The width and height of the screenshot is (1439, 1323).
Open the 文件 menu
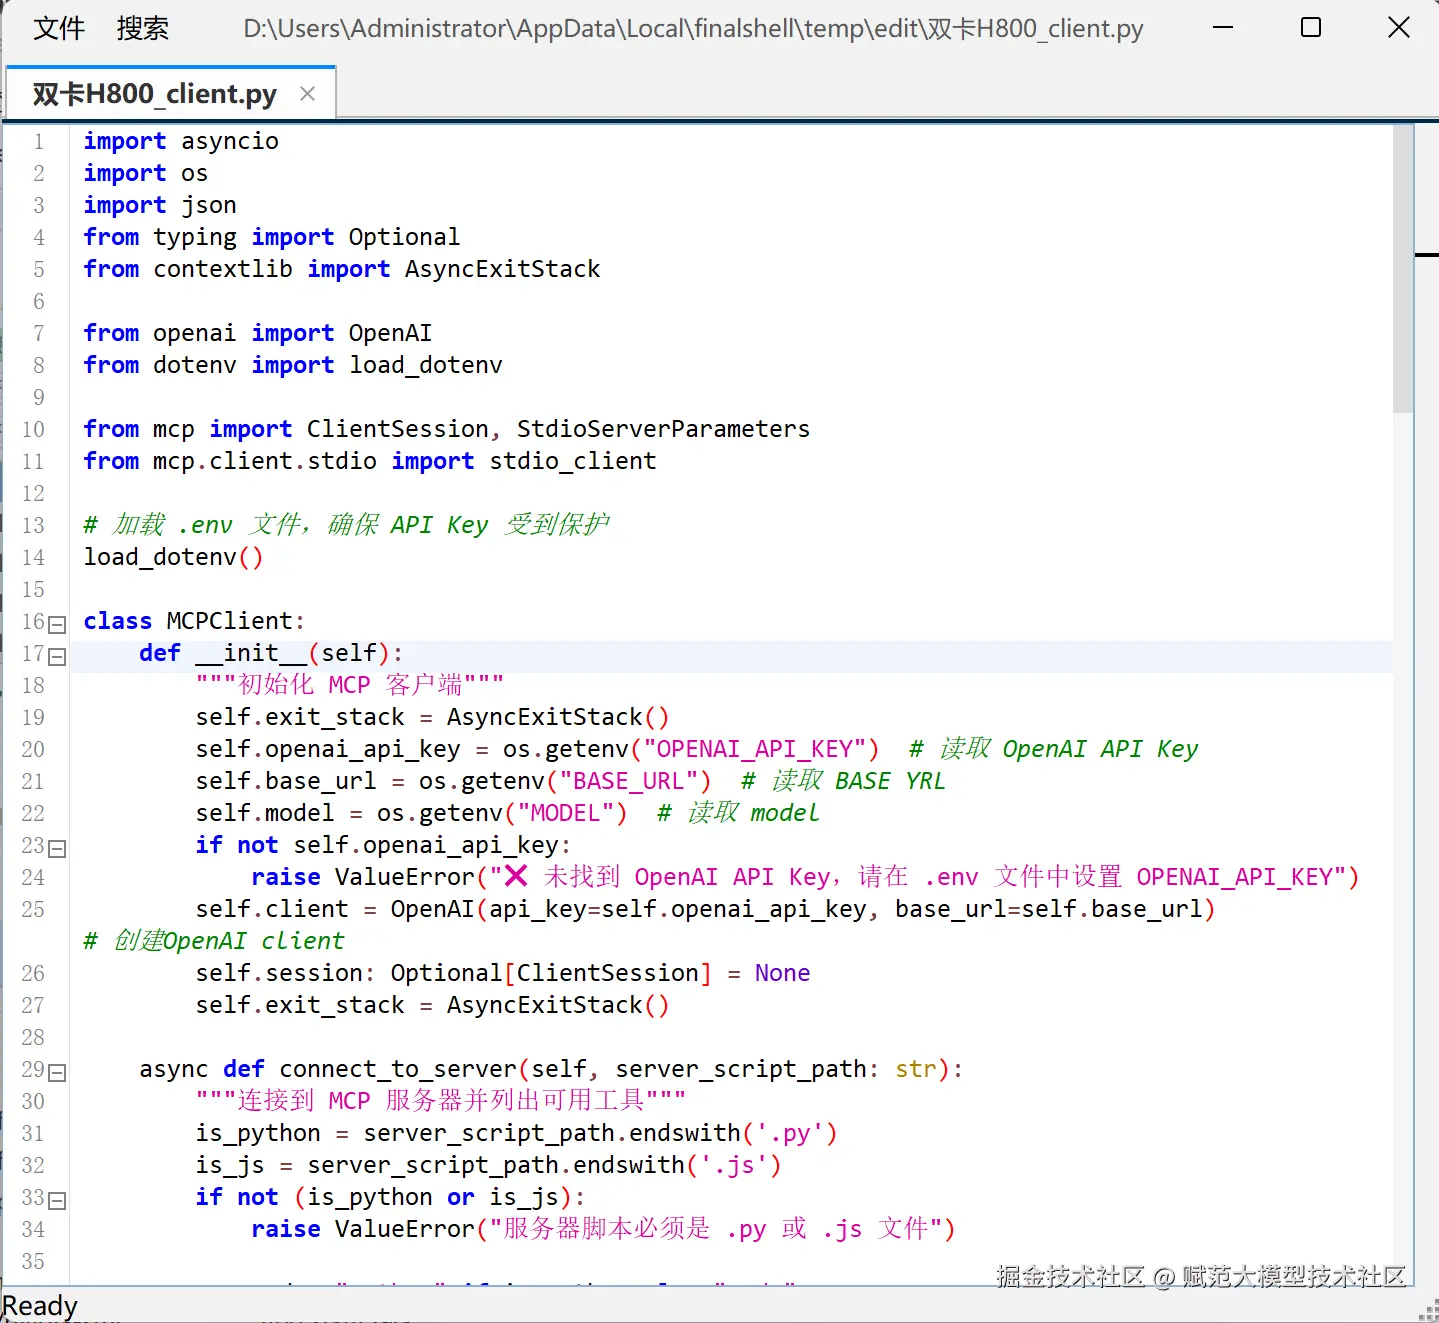coord(59,28)
